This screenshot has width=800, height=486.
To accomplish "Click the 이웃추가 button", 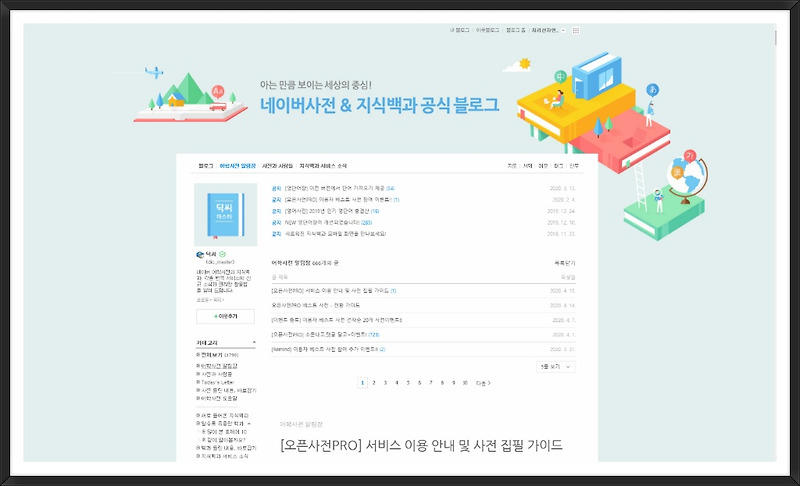I will [x=226, y=317].
